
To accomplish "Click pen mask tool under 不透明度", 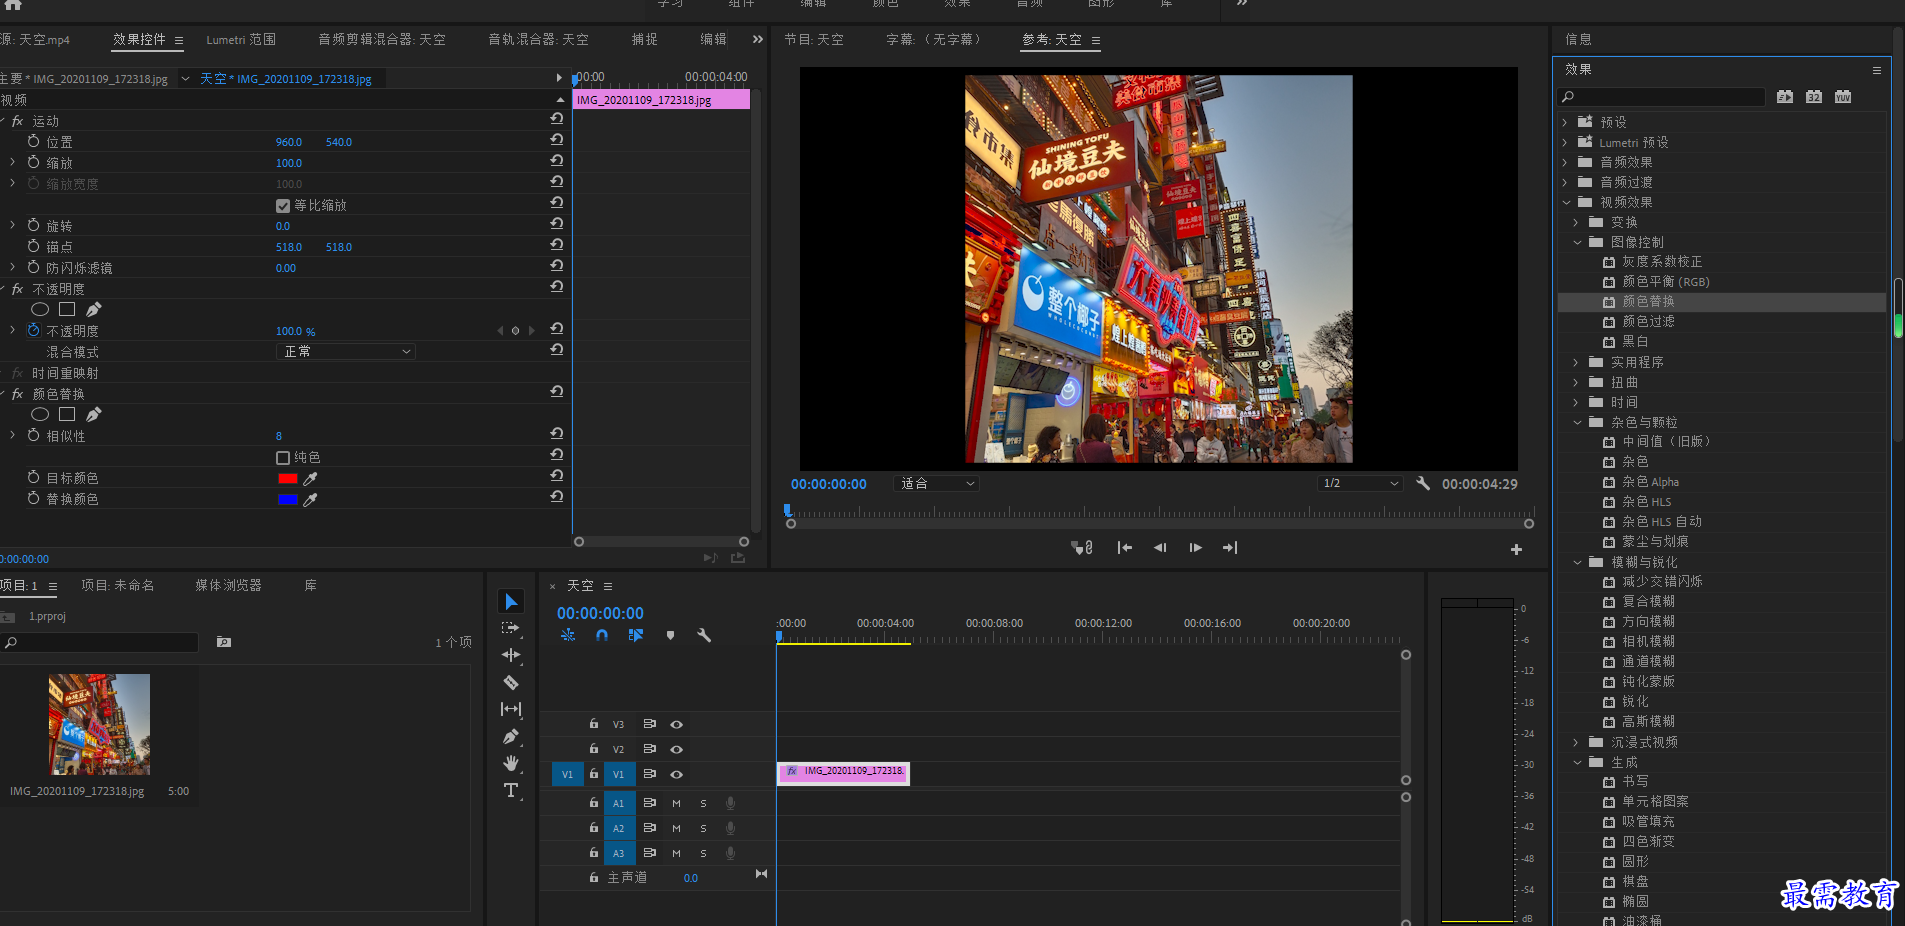I will 94,309.
